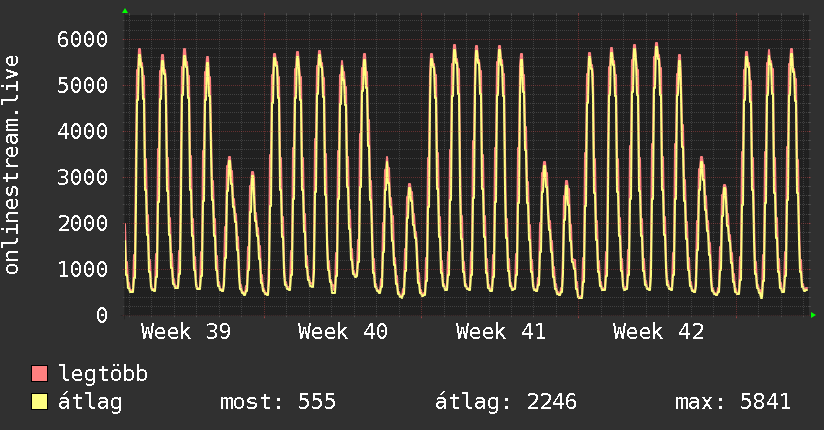Click the Week 39 axis label
Image resolution: width=824 pixels, height=430 pixels.
coord(186,332)
